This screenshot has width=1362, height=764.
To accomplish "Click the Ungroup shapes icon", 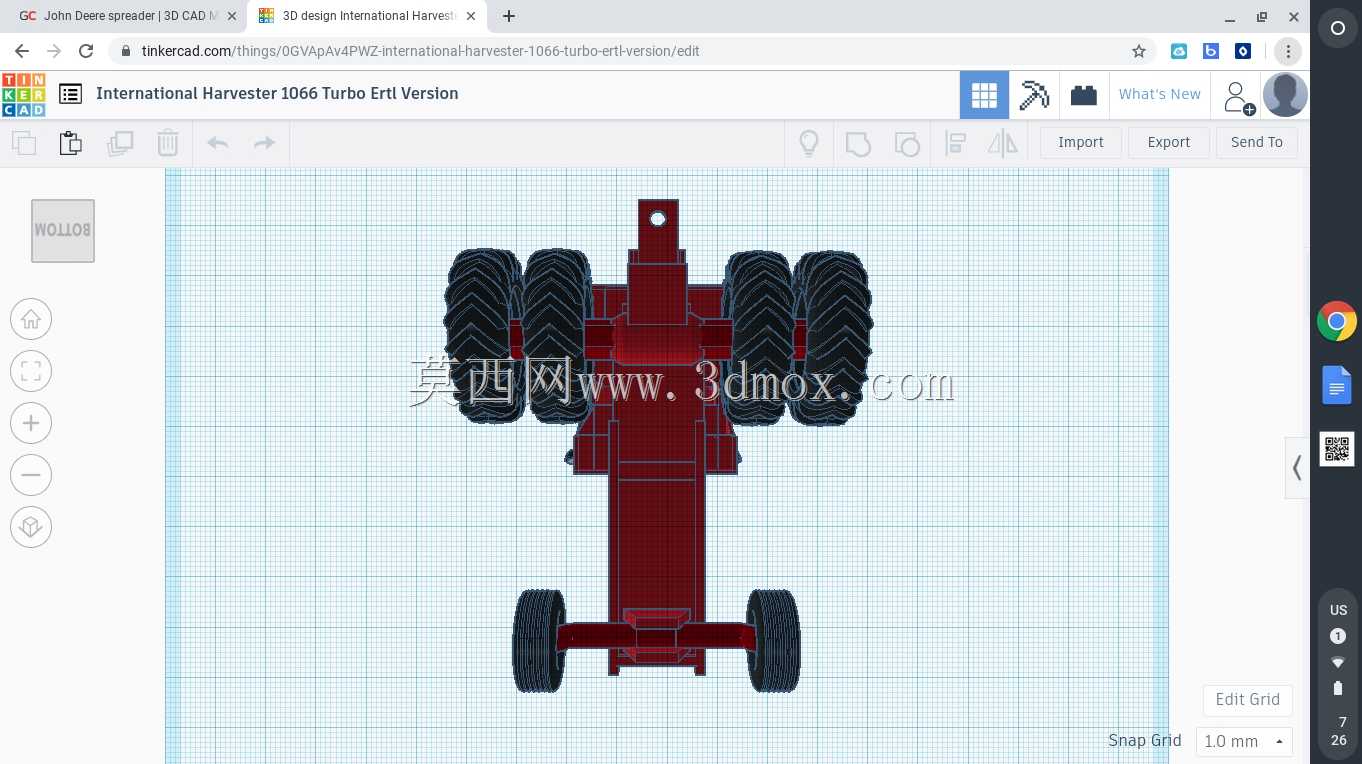I will click(907, 143).
